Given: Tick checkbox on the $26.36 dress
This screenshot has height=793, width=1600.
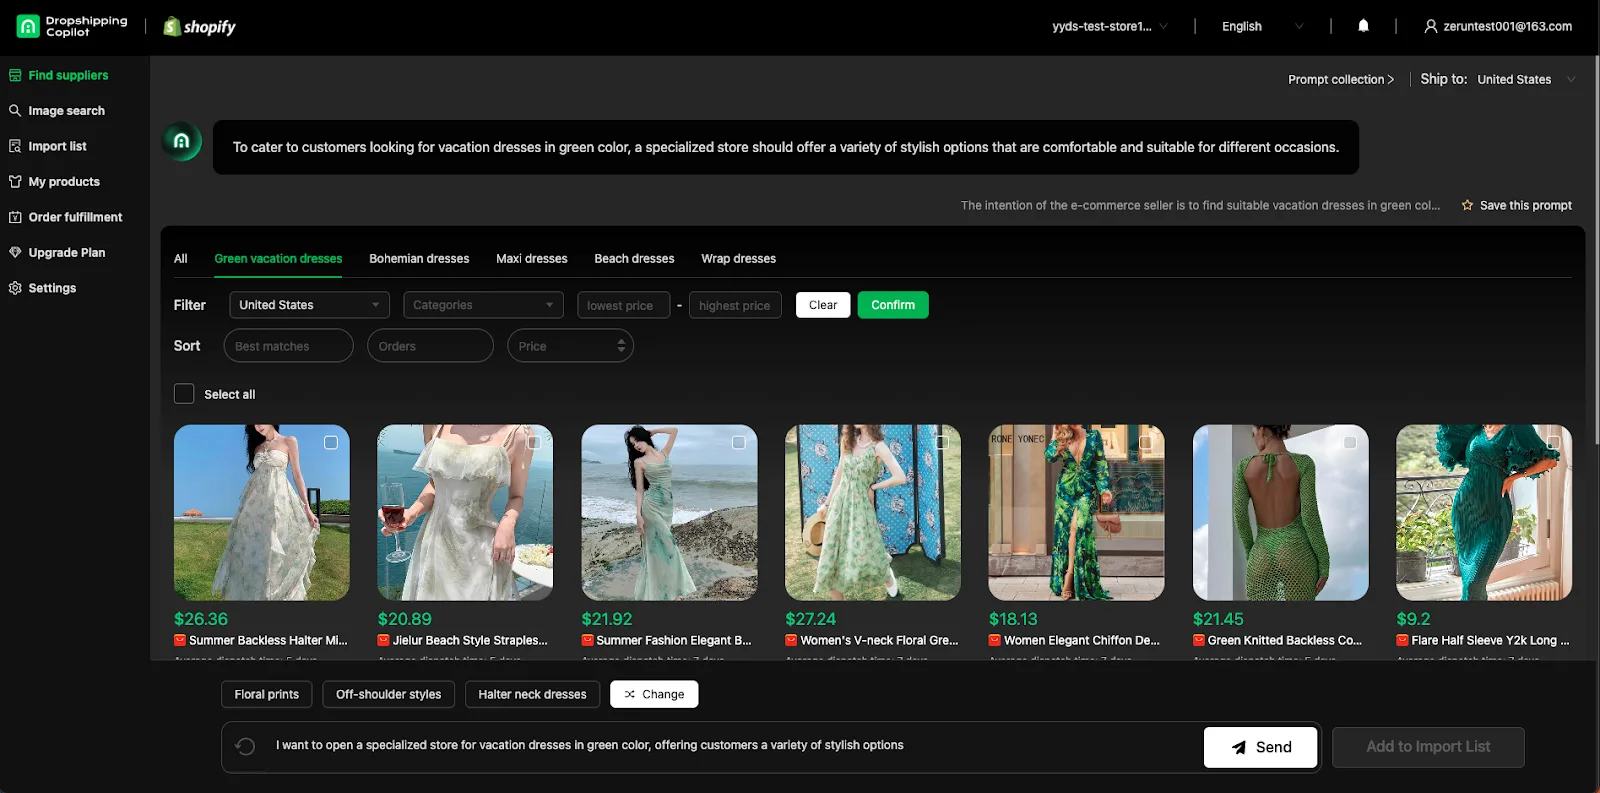Looking at the screenshot, I should click(331, 442).
